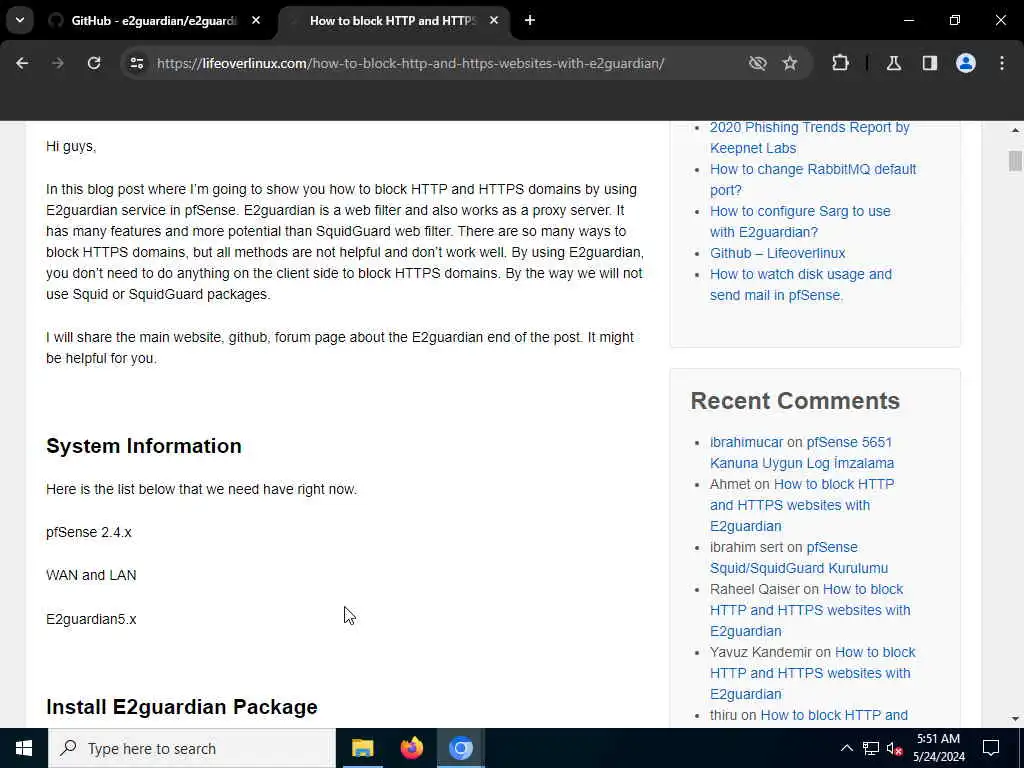Click the WAN and LAN text

tap(91, 575)
